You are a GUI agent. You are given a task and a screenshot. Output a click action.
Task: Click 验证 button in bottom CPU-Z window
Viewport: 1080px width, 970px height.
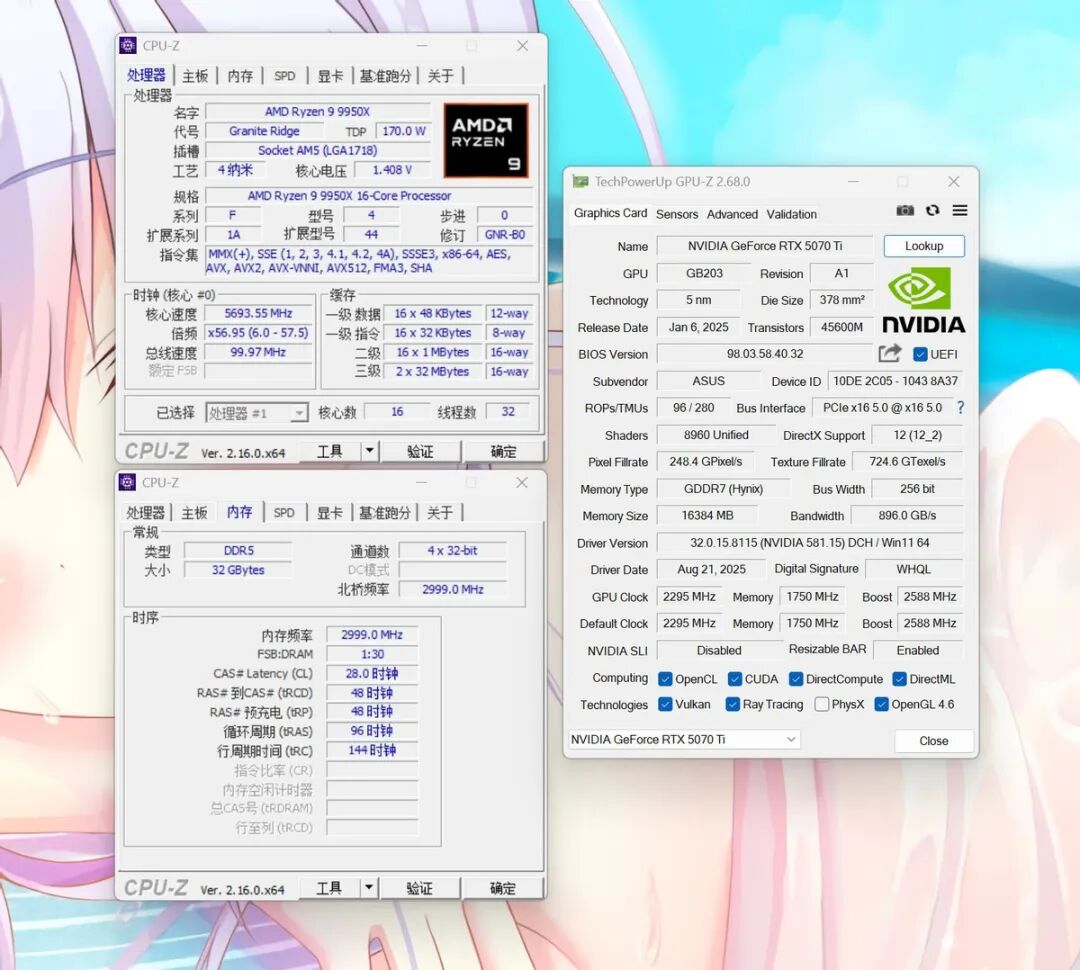tap(419, 888)
